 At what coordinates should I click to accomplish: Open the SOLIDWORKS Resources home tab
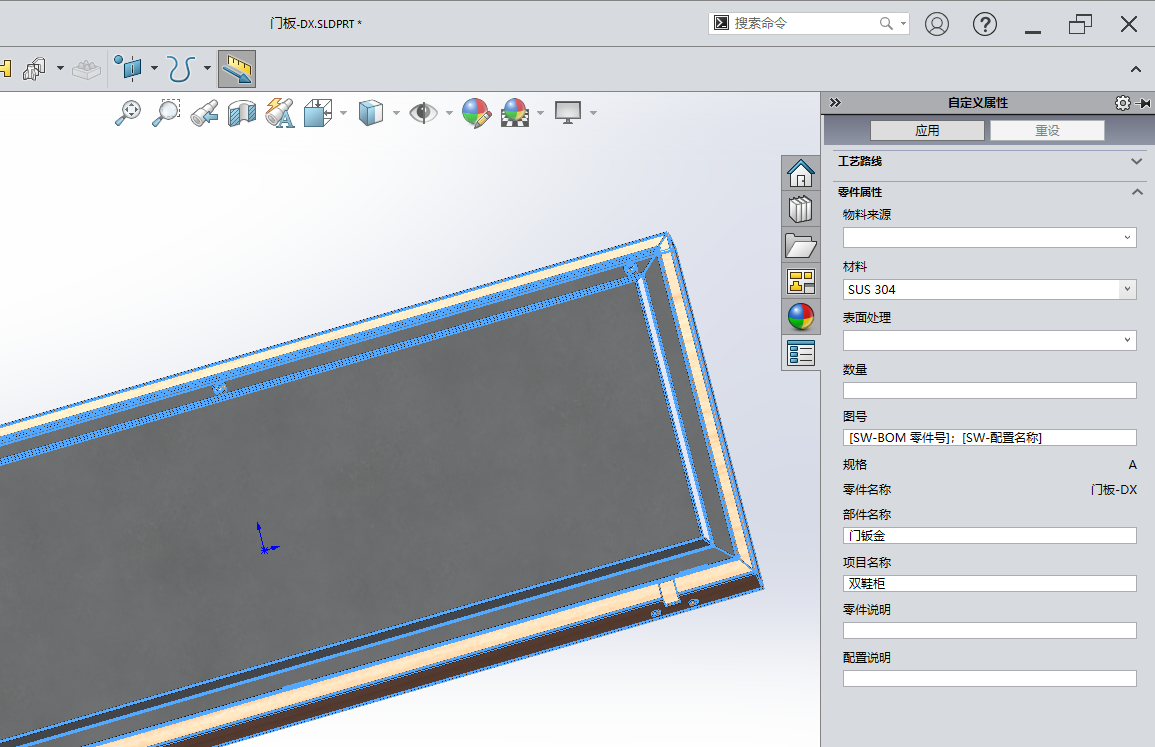coord(801,174)
